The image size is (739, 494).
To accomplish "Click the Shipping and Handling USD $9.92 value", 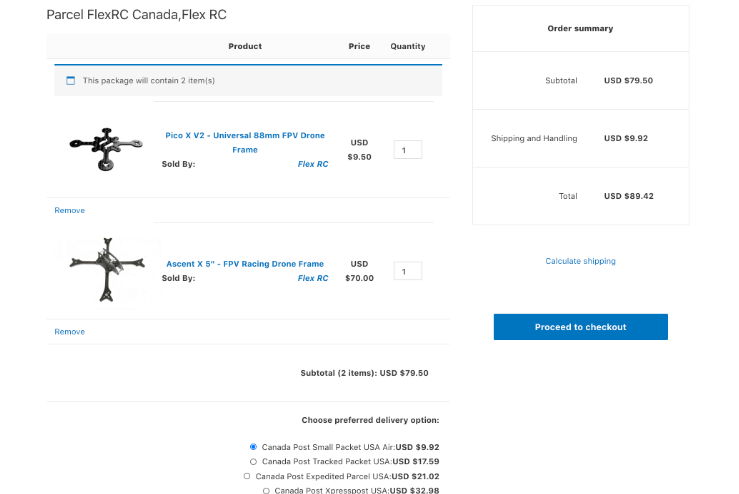I will [x=626, y=138].
